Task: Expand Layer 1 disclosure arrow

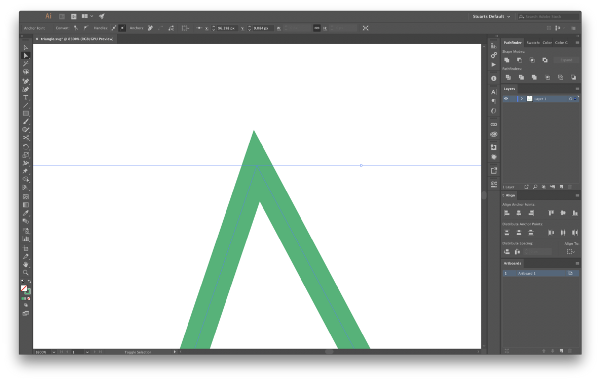Action: point(521,99)
